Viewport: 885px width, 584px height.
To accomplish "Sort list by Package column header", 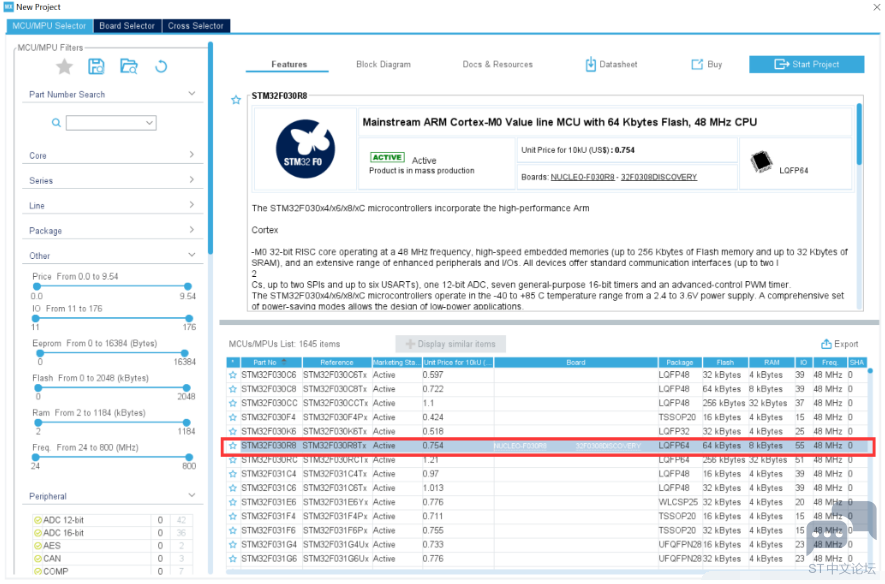I will tap(680, 362).
